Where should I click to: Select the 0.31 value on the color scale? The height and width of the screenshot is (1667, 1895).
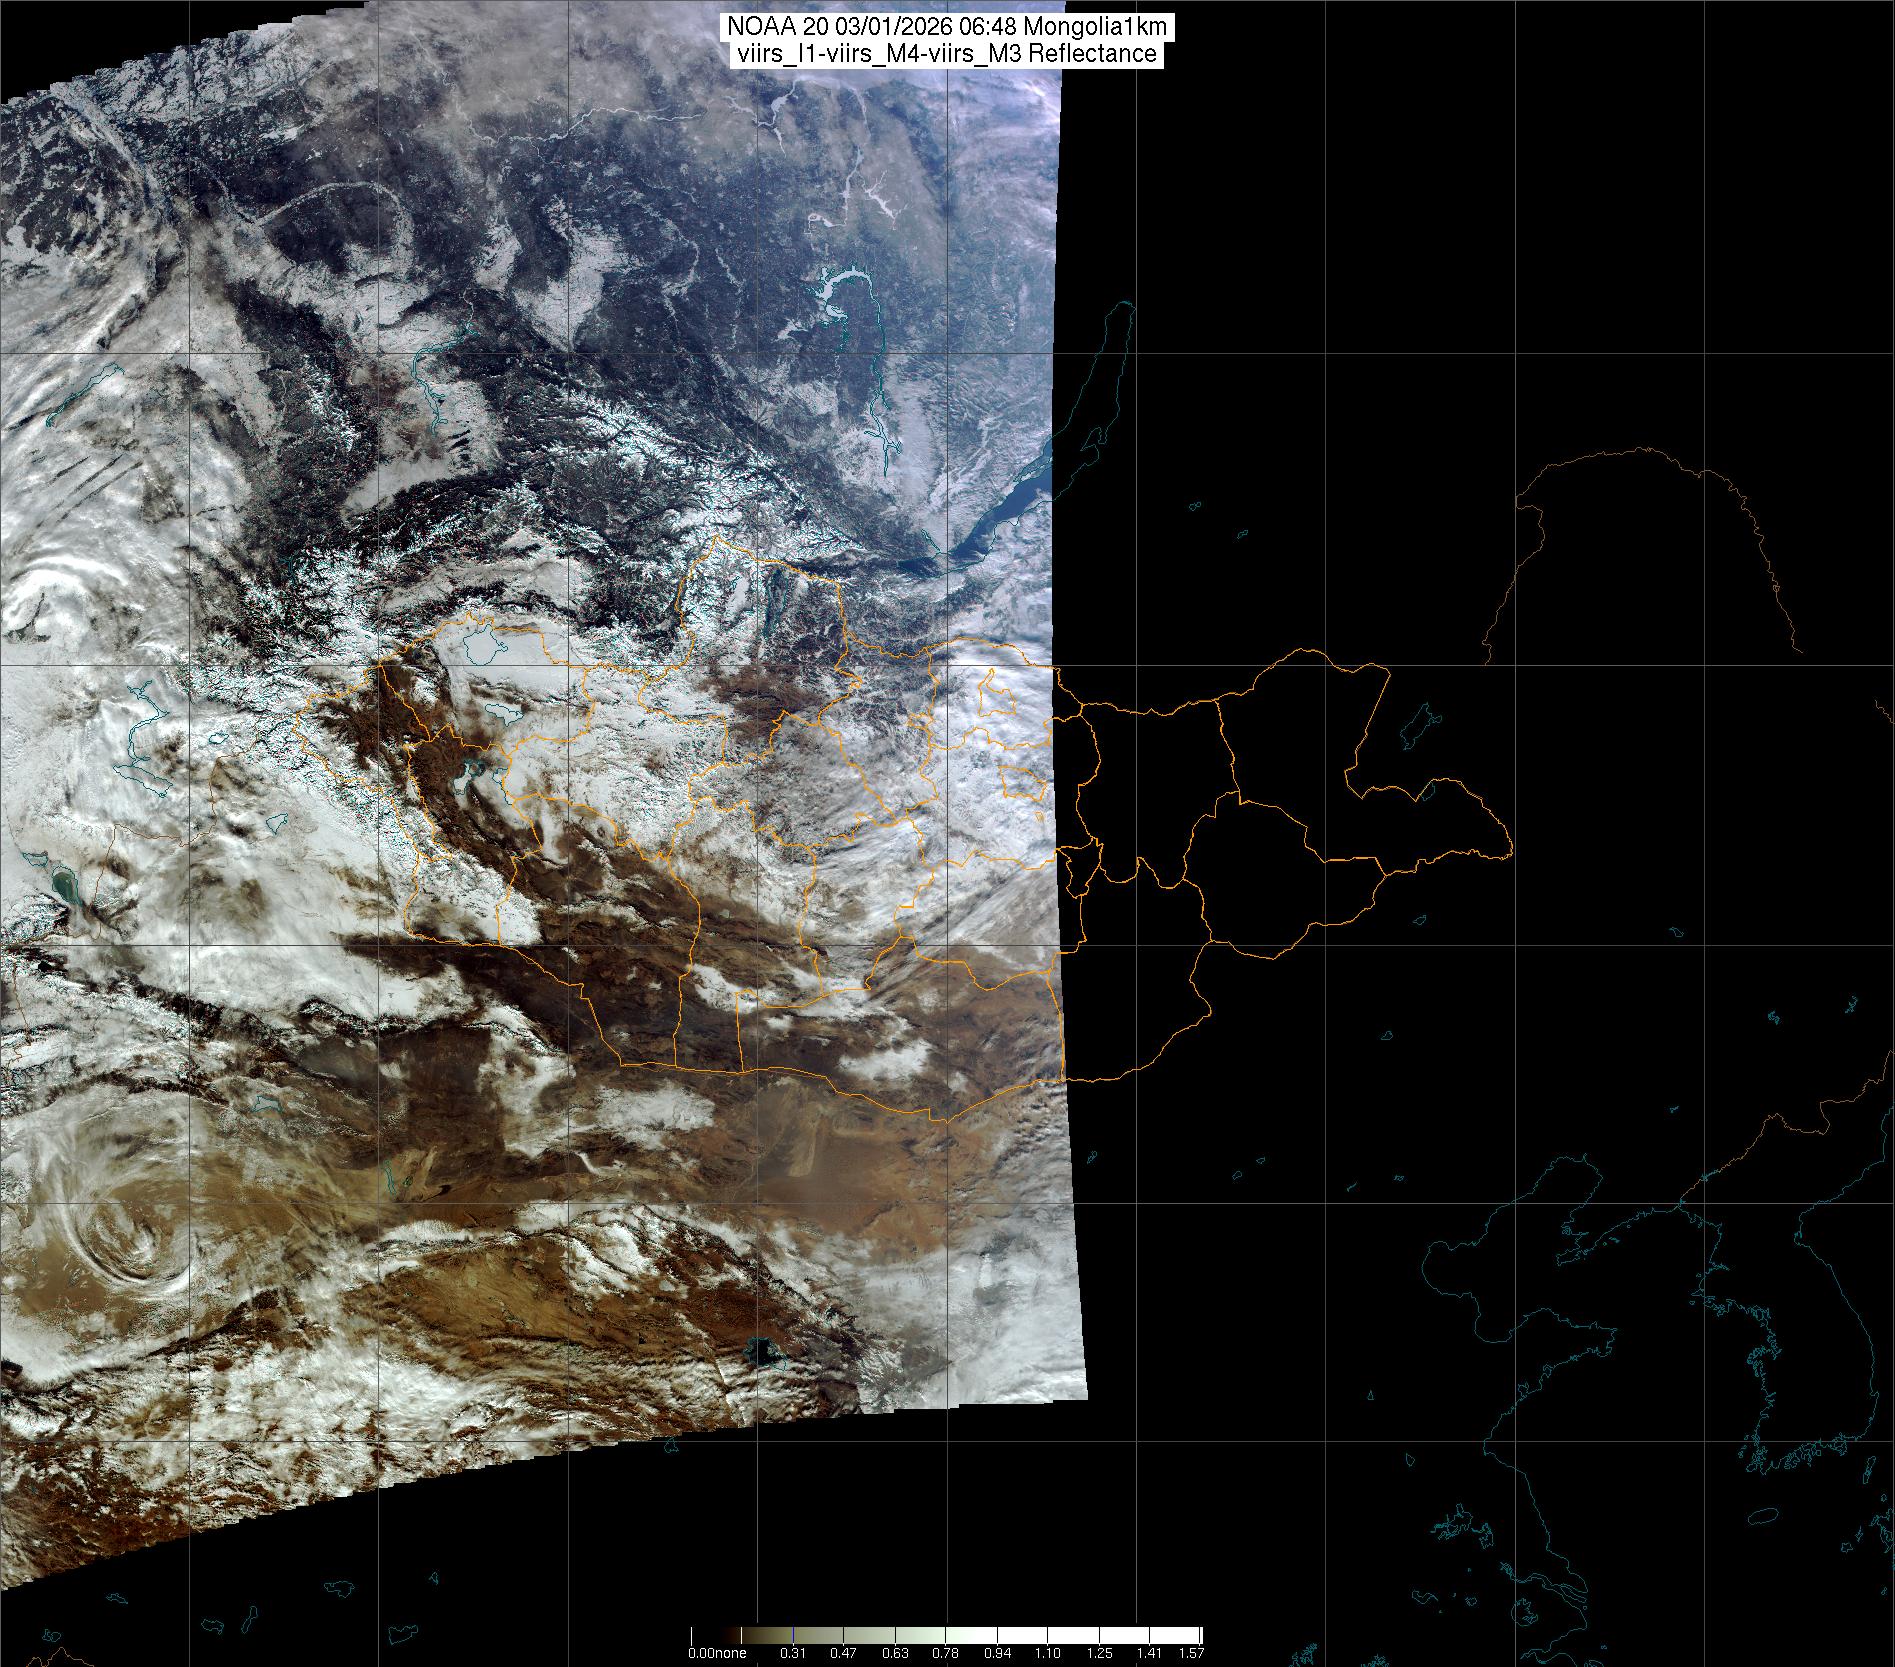[x=792, y=1653]
